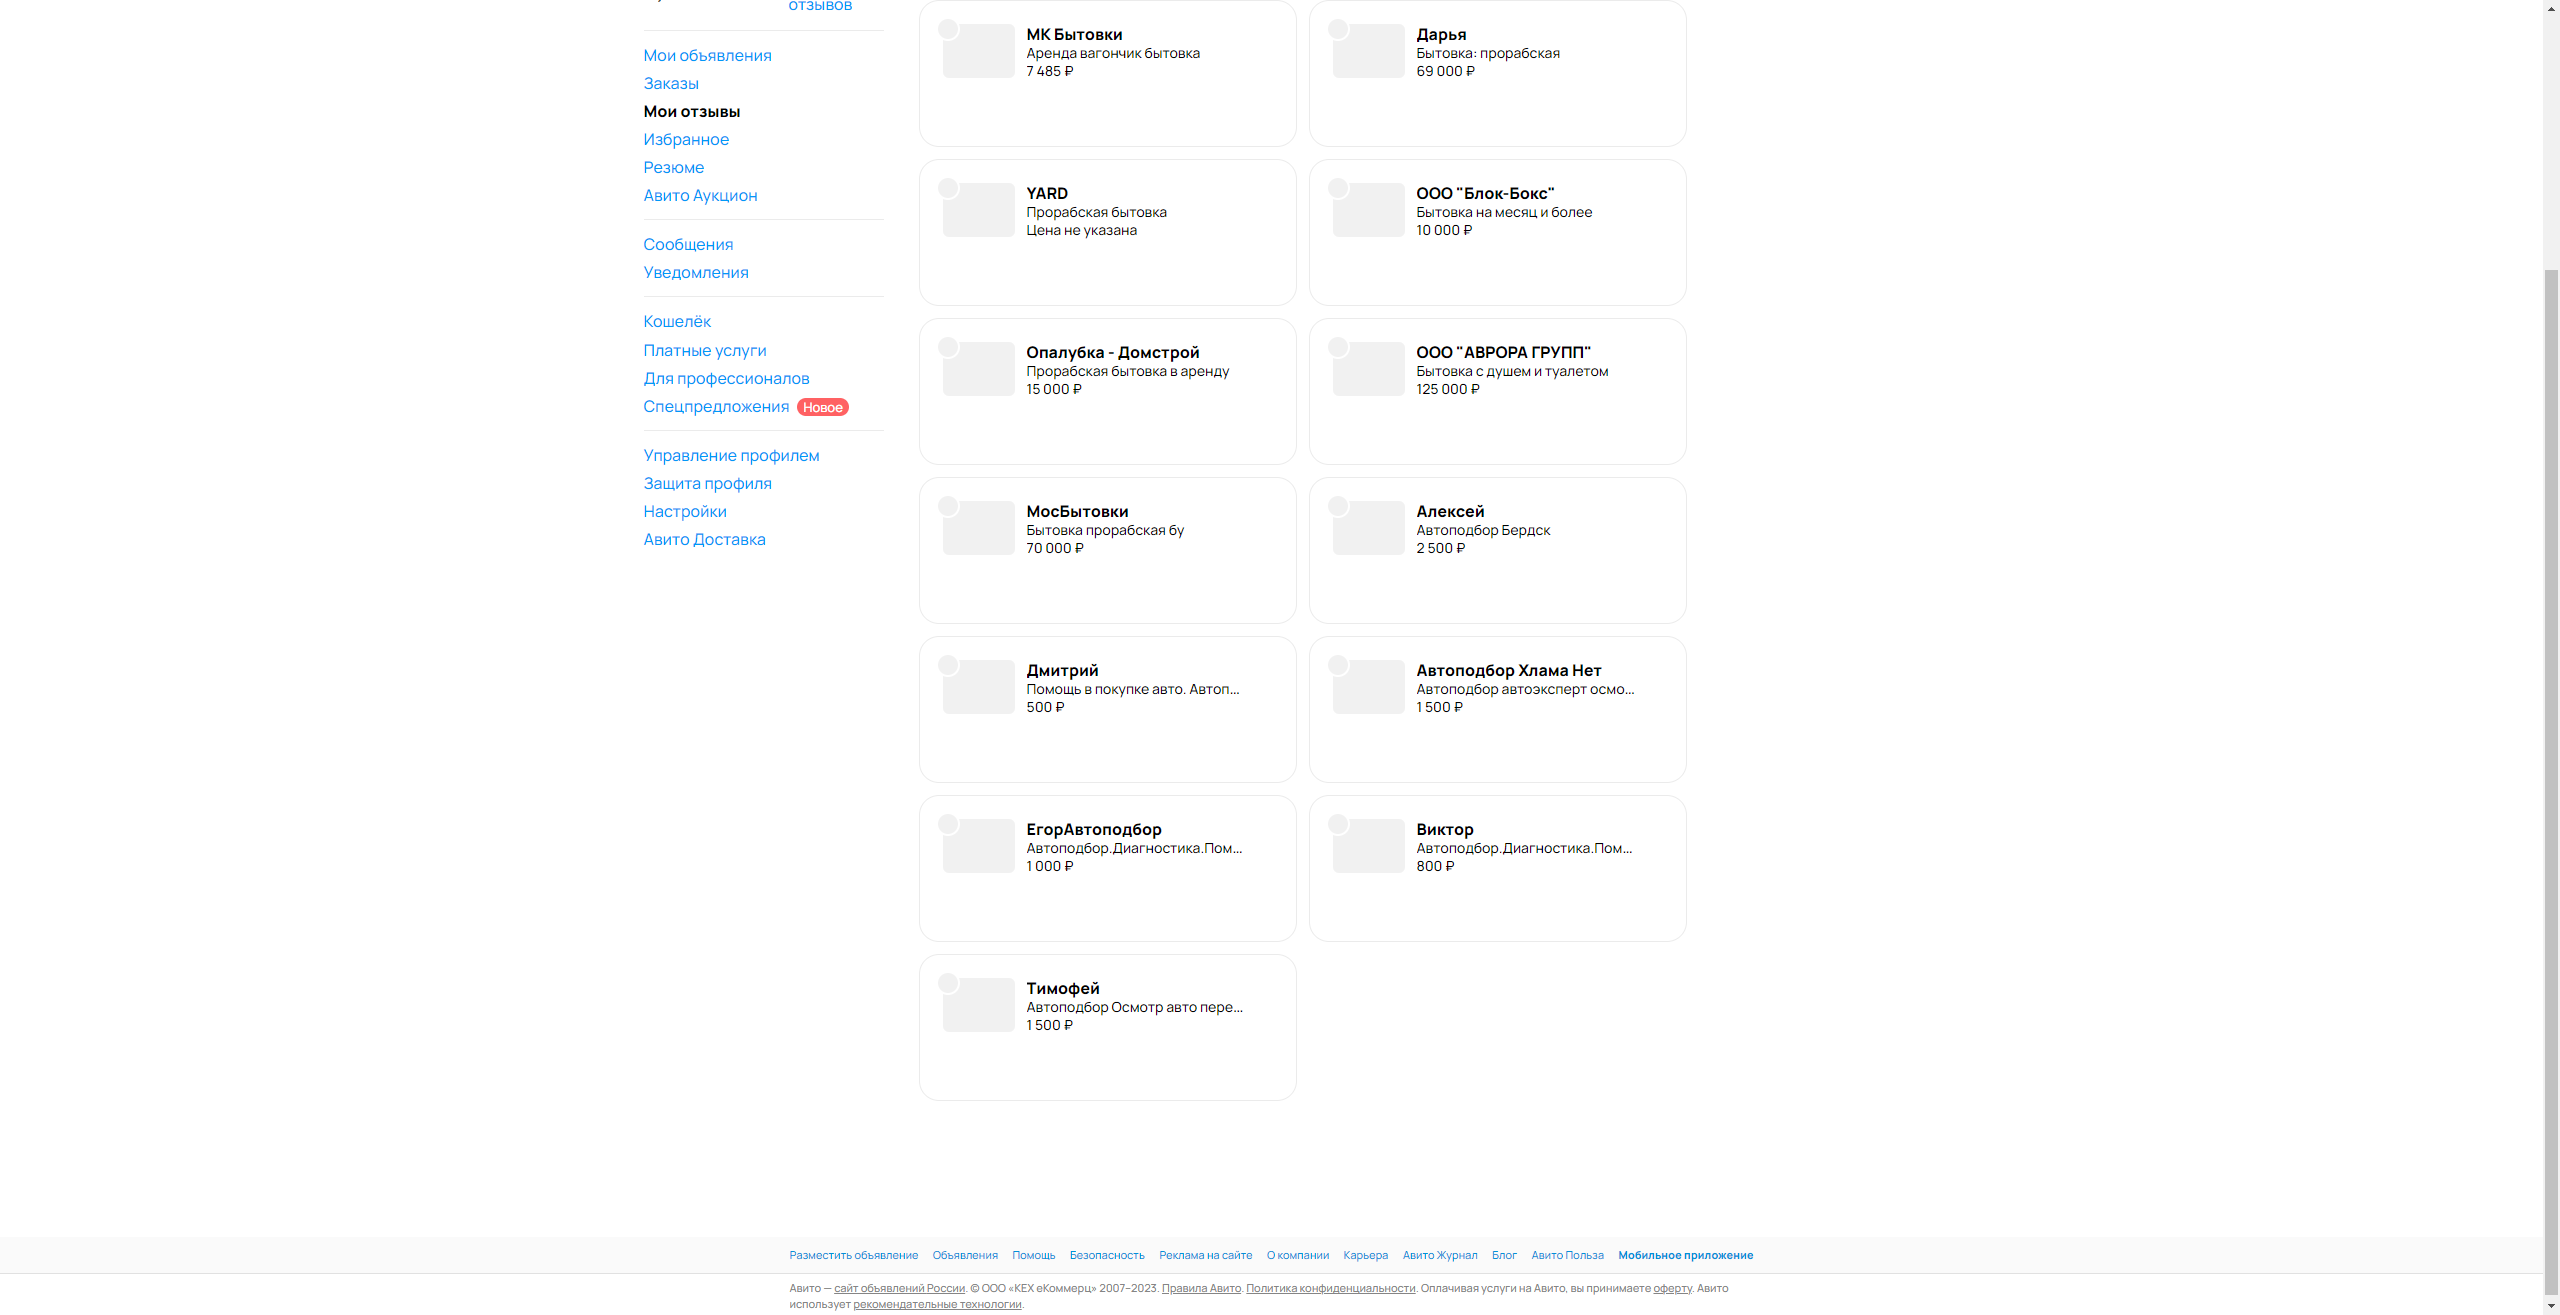This screenshot has height=1315, width=2560.
Task: Open Автоподбор Хлама Нет listing
Action: pos(1508,671)
